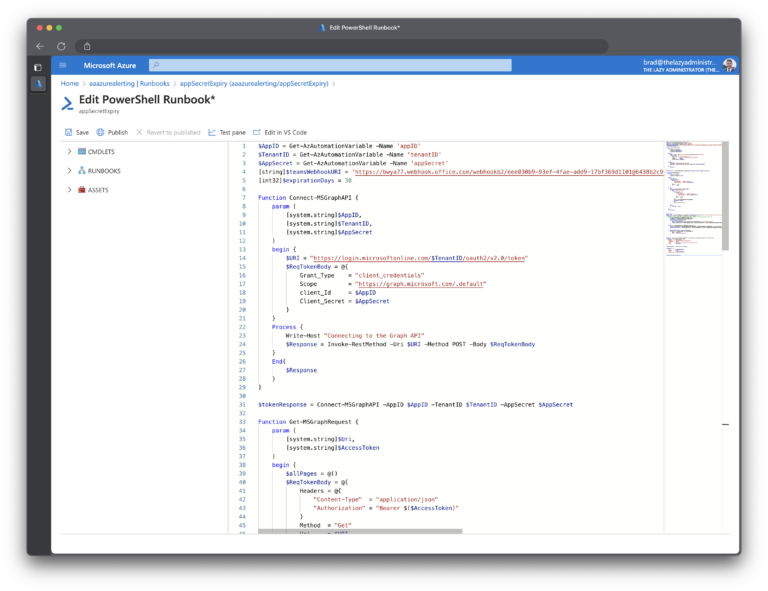Open the account profile avatar
768x591 pixels.
729,65
